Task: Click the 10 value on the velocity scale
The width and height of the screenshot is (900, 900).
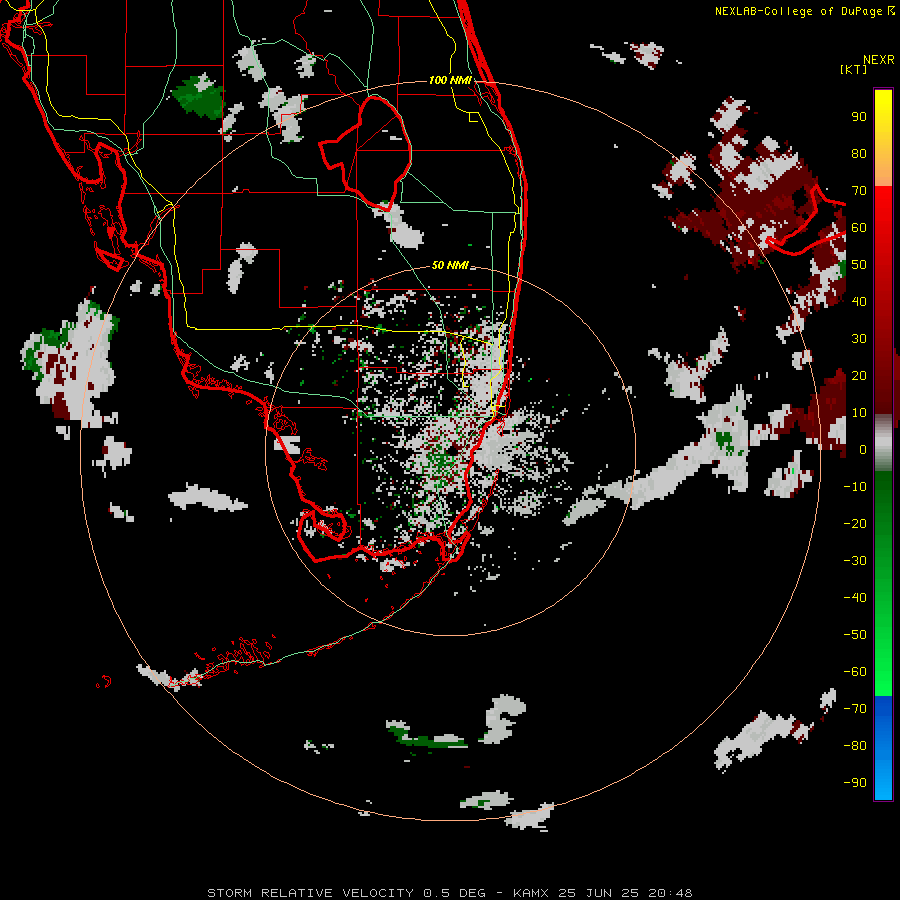Action: click(x=859, y=413)
